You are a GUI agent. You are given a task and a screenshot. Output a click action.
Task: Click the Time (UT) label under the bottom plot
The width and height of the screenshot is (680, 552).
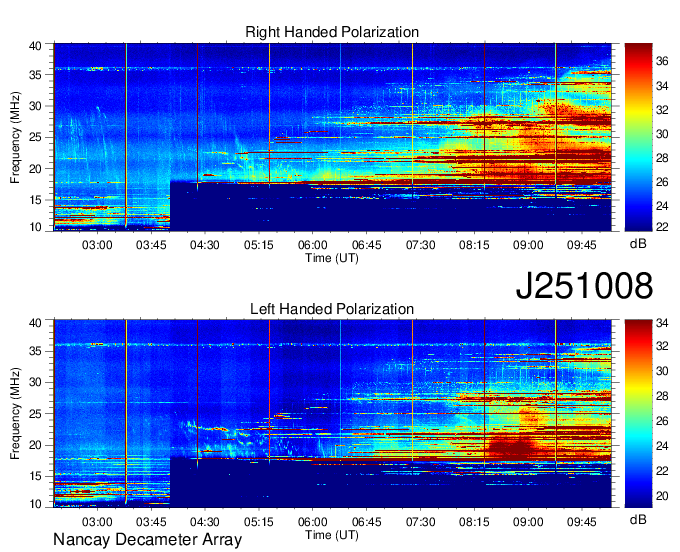[332, 535]
